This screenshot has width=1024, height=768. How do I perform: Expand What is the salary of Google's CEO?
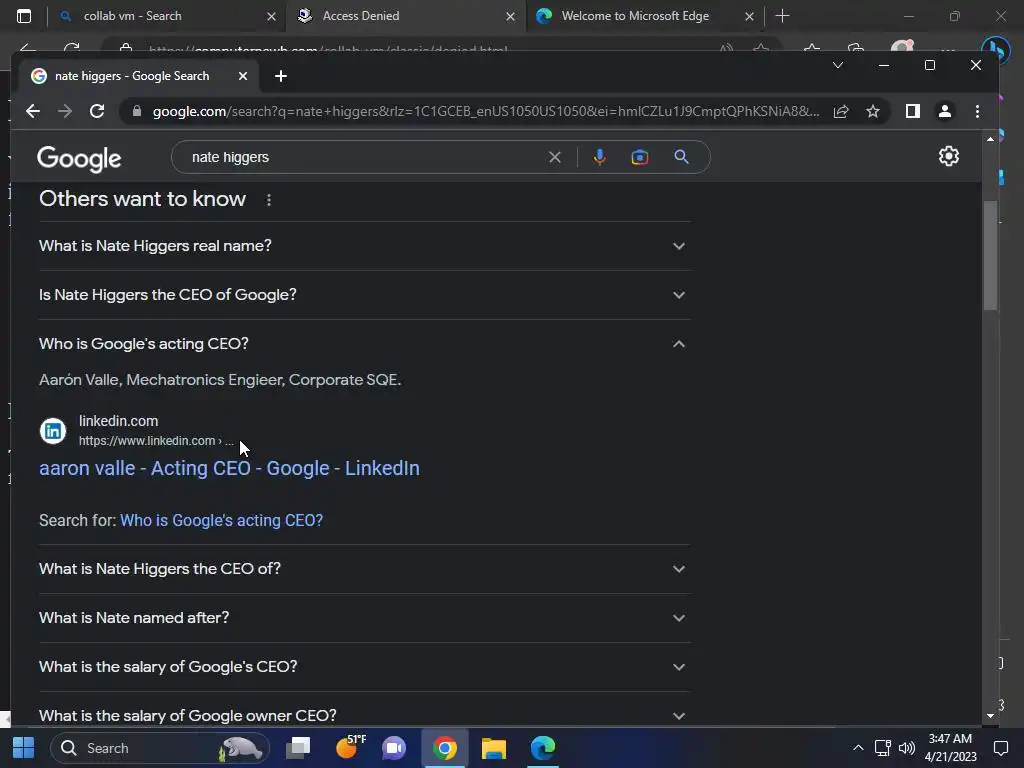[364, 667]
